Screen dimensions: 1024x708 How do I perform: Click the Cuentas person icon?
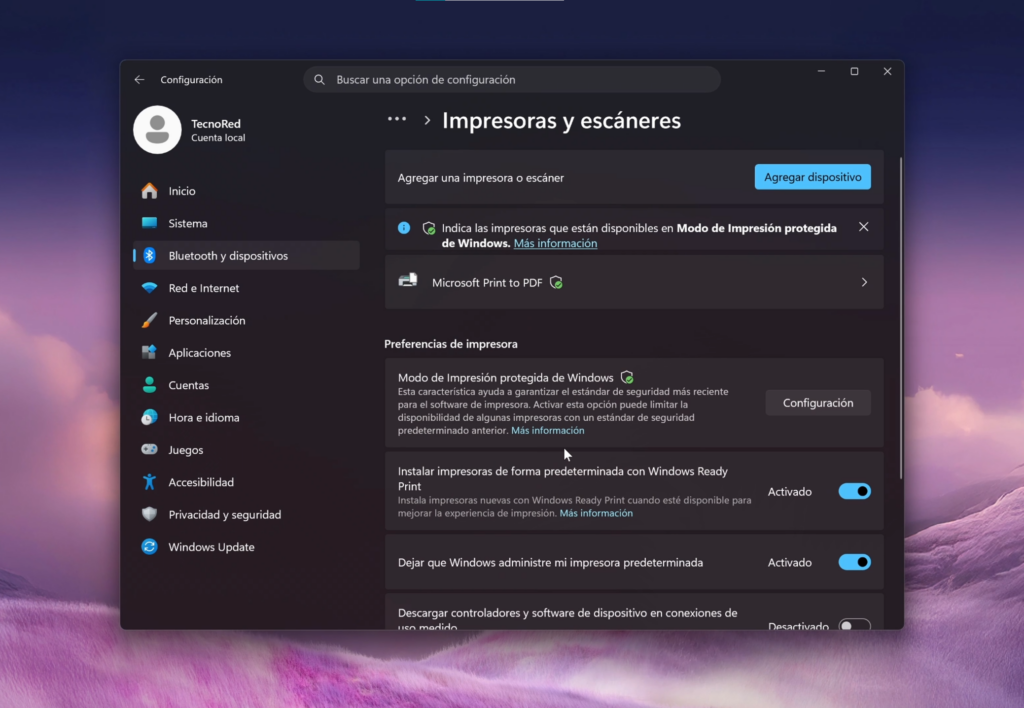coord(150,385)
